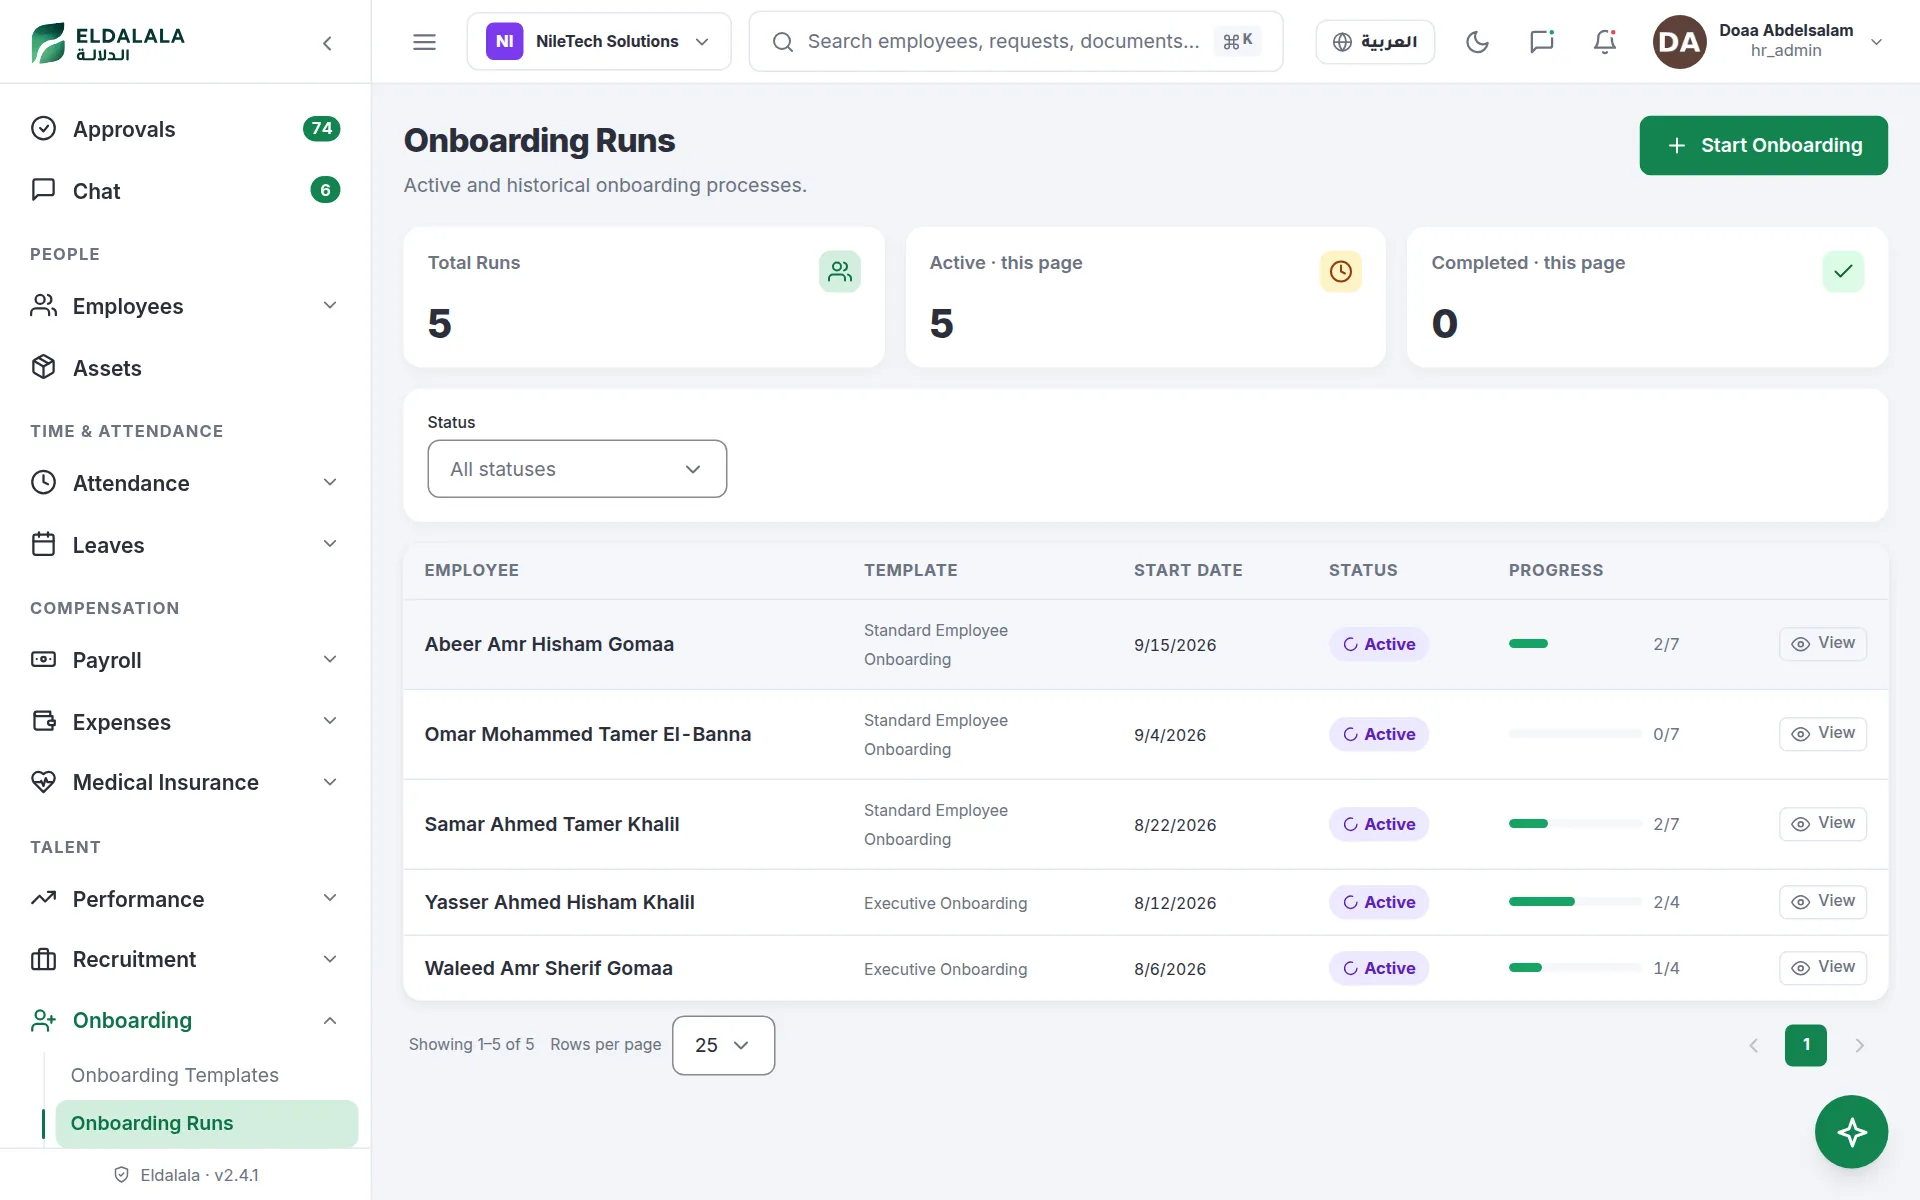Click the previous page arrow
The height and width of the screenshot is (1200, 1920).
click(x=1752, y=1045)
